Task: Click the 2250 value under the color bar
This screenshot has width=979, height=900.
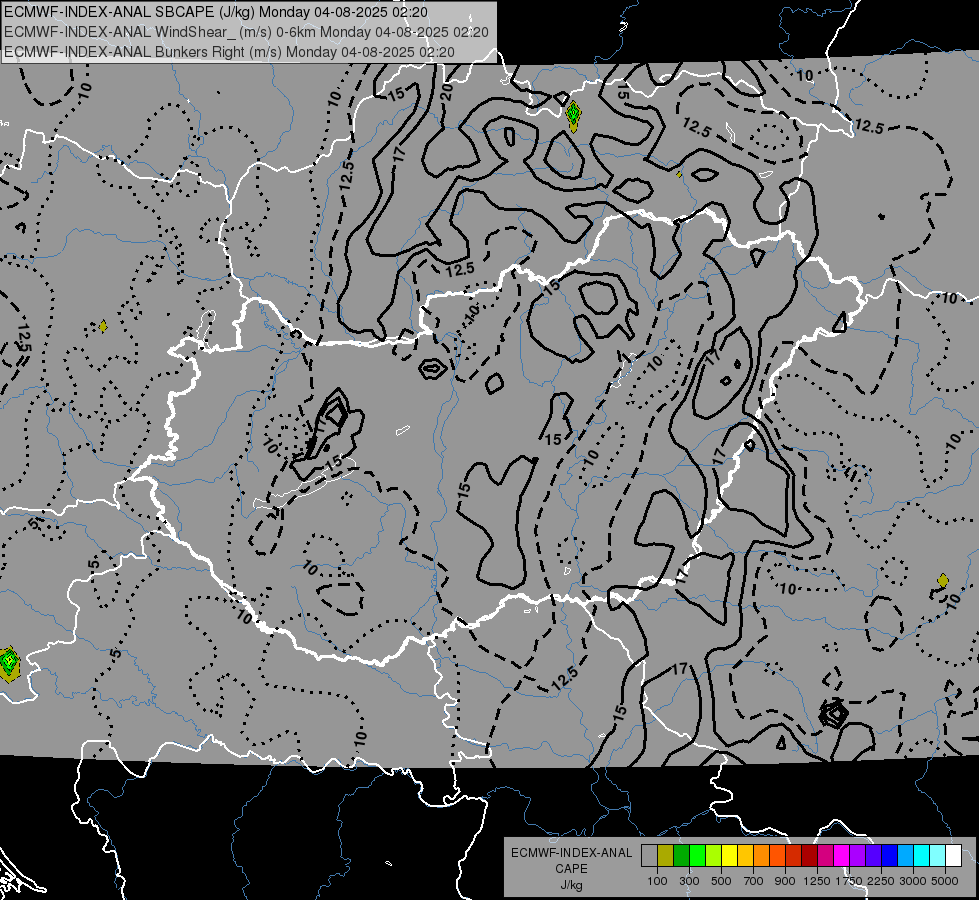Action: click(881, 881)
